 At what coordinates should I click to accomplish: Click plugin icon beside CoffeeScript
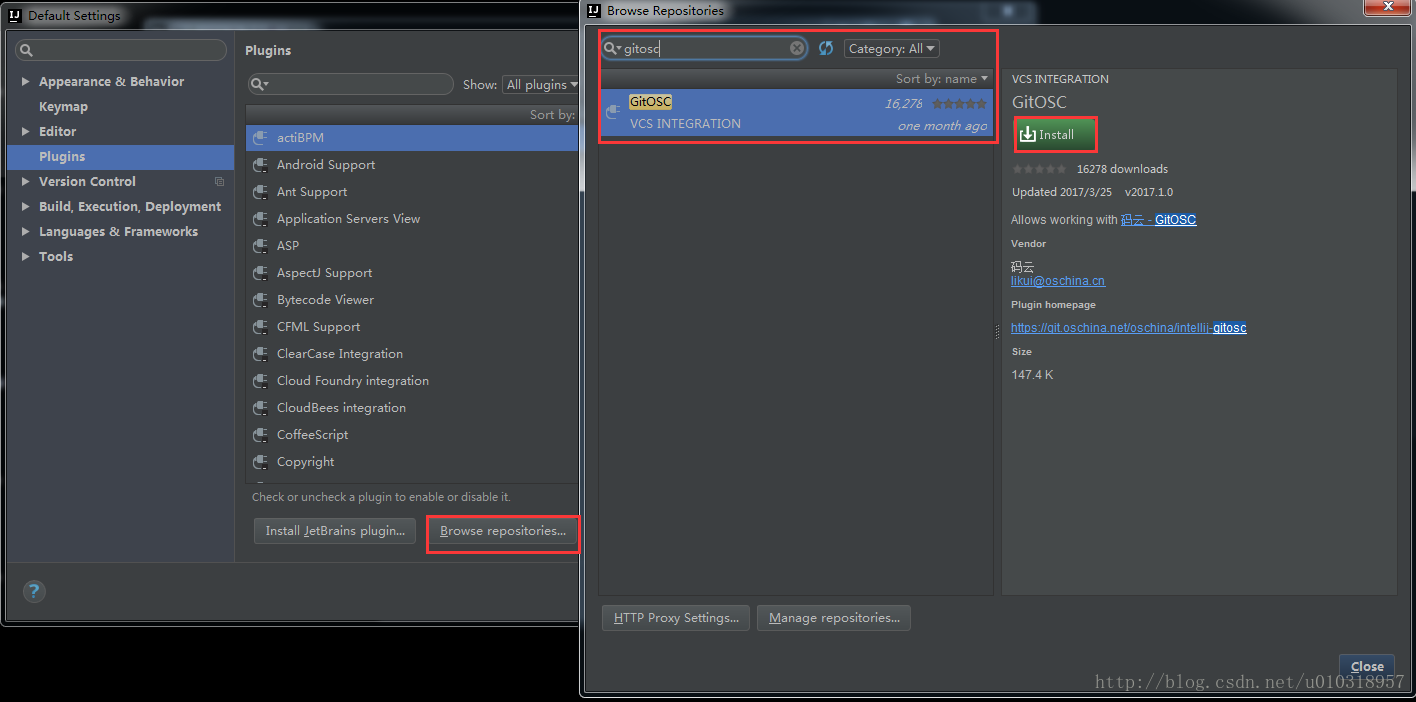point(260,435)
